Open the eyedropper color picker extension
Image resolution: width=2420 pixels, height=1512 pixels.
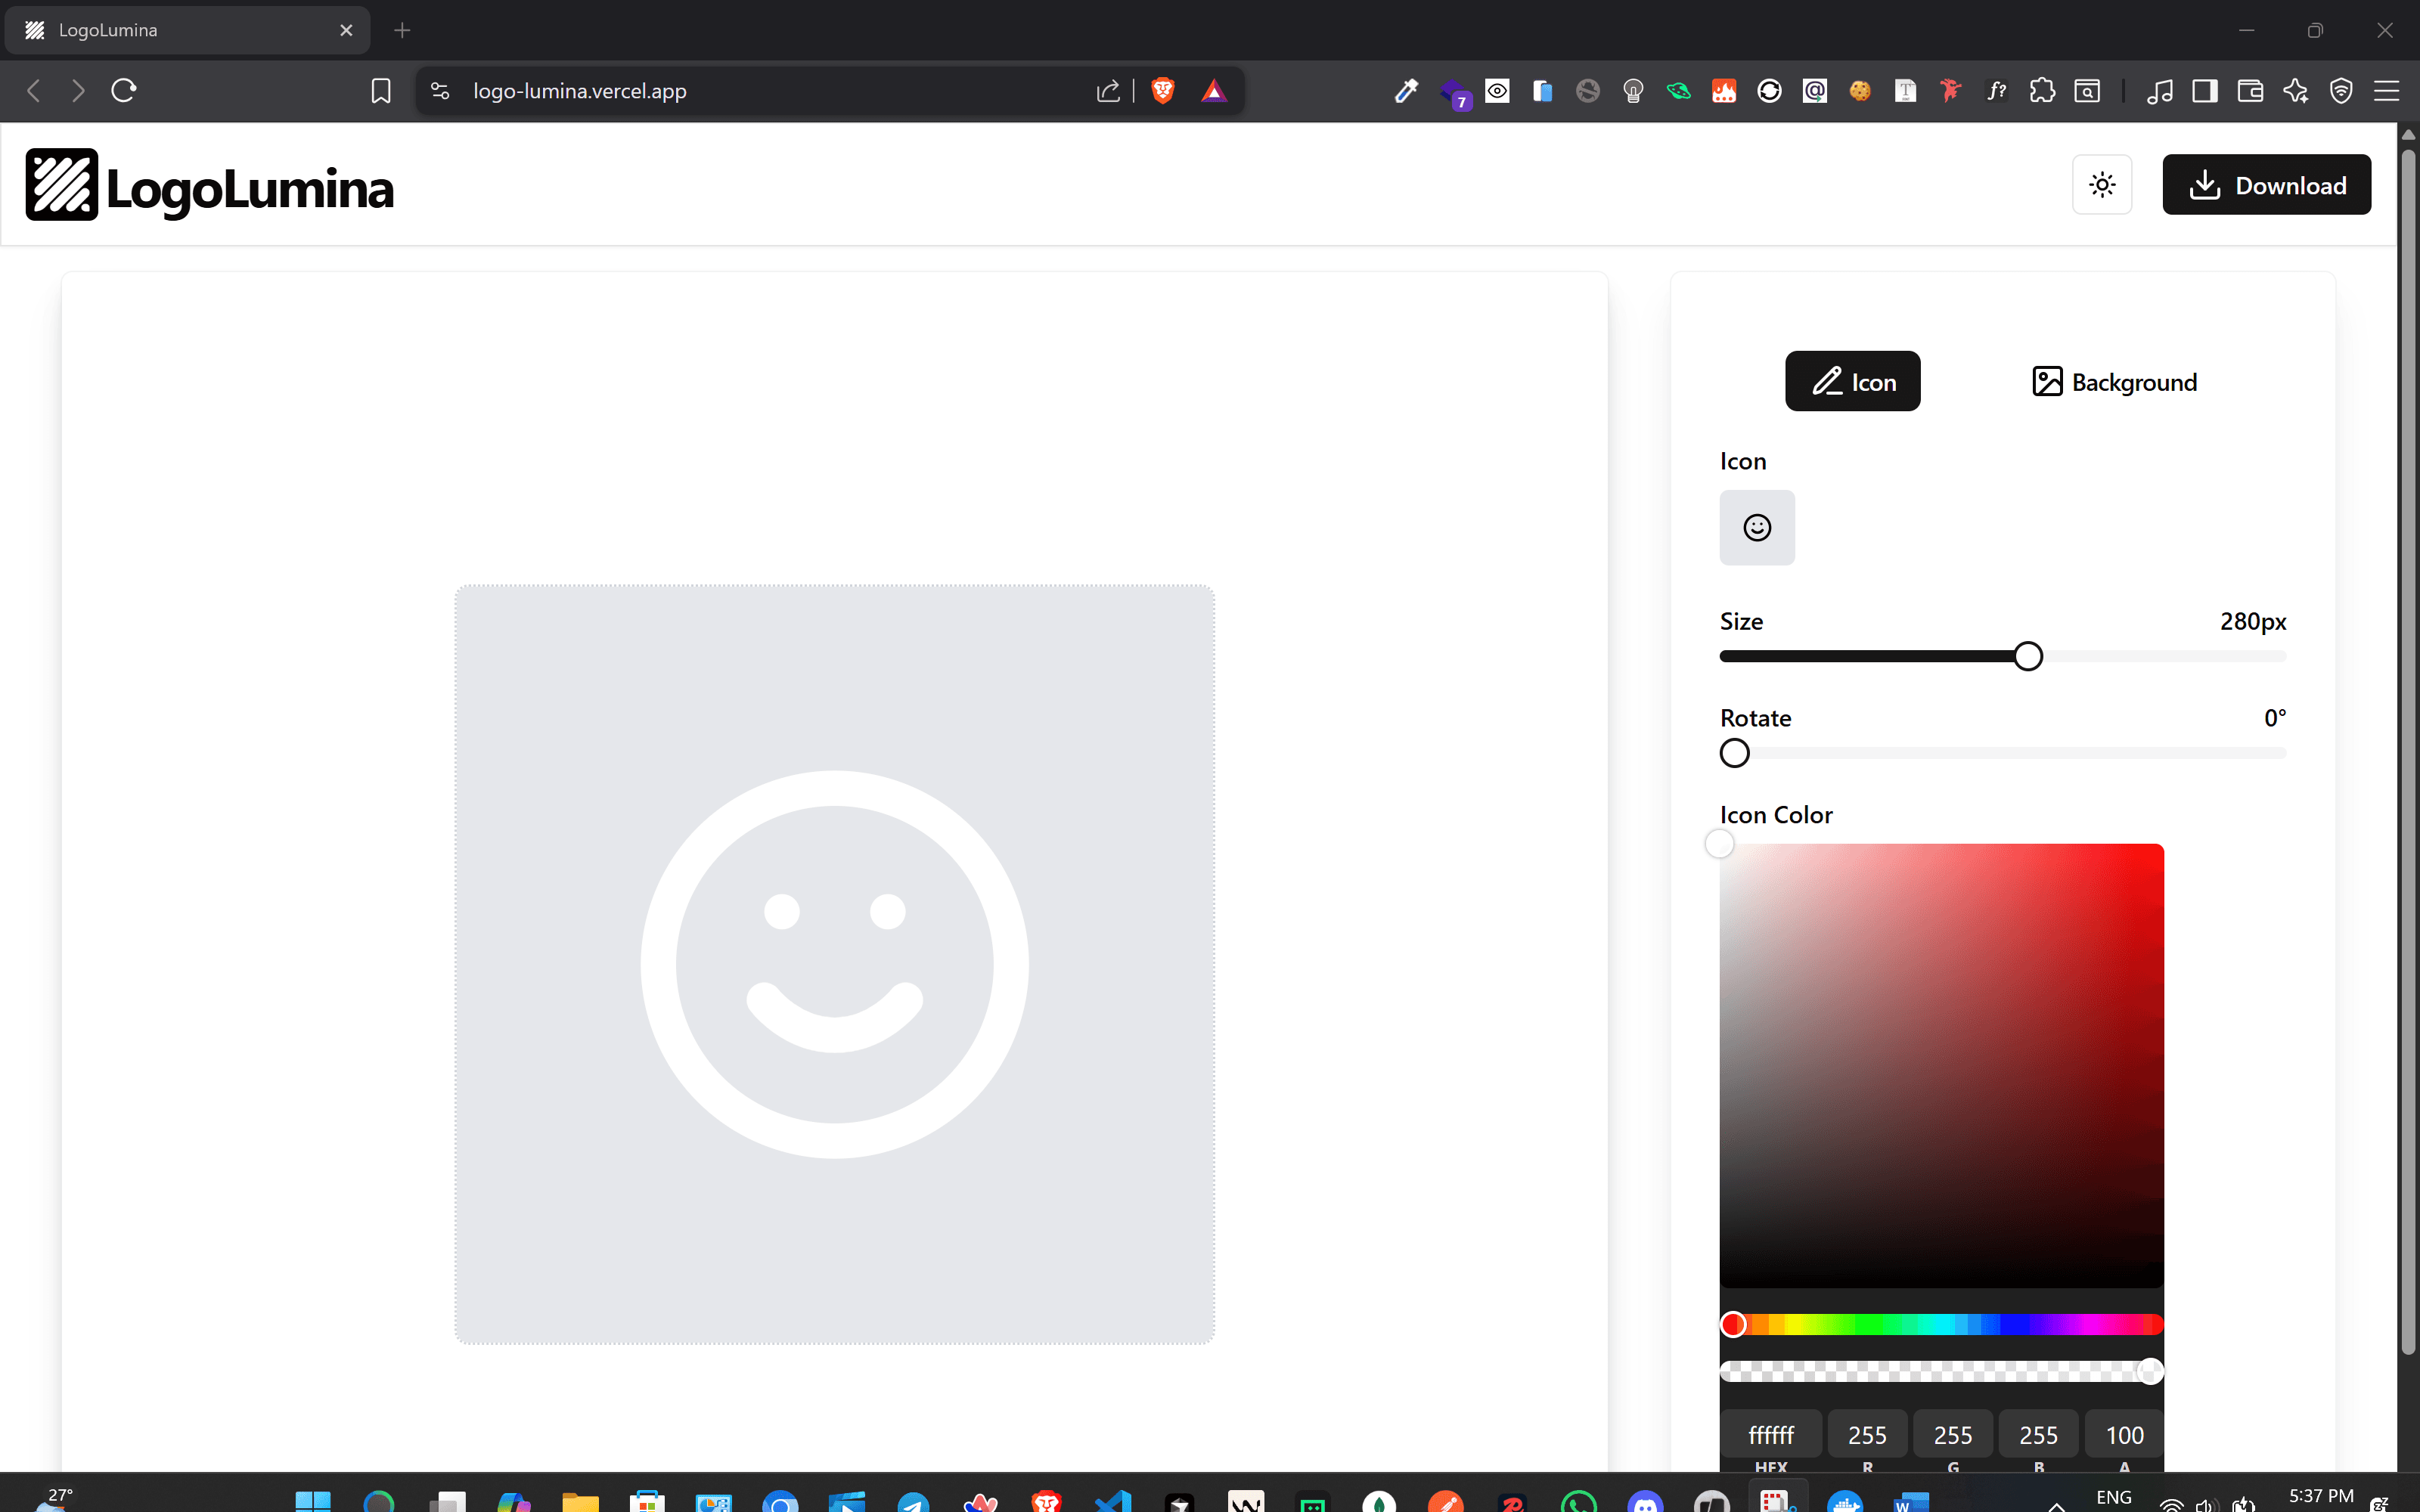tap(1406, 91)
